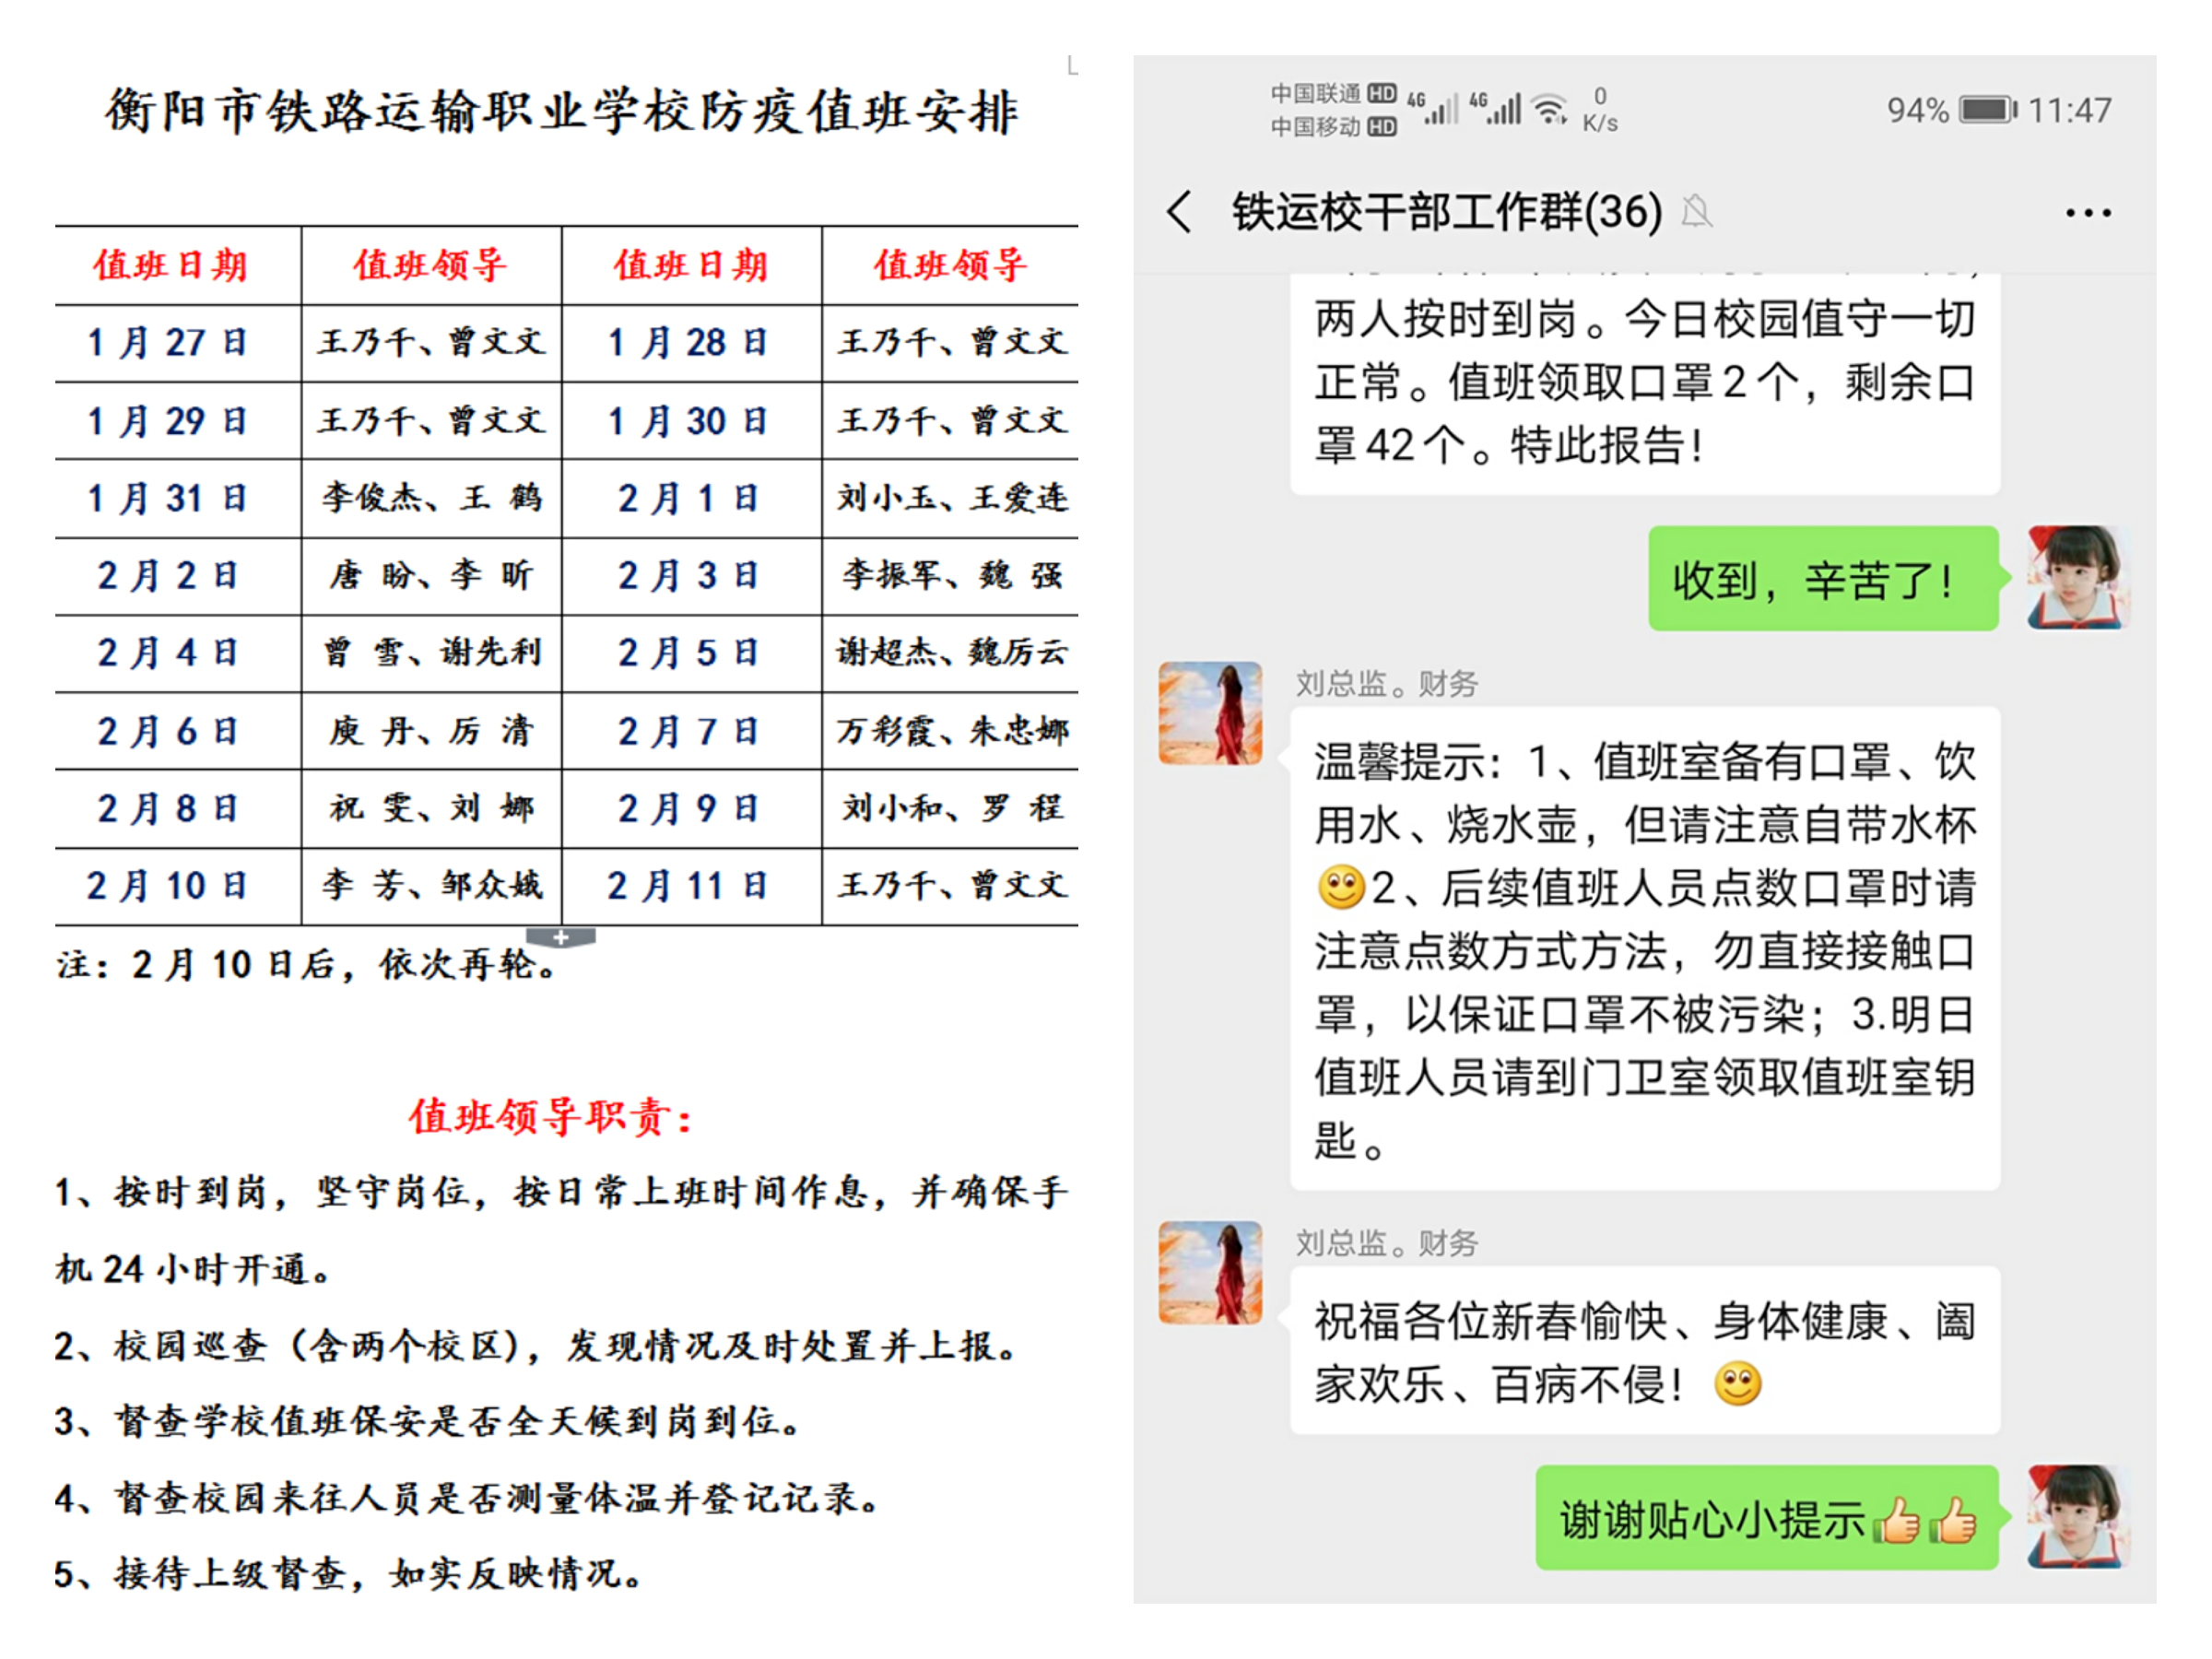Click duty item 3 about 值班保安
The image size is (2212, 1659).
tap(427, 1421)
